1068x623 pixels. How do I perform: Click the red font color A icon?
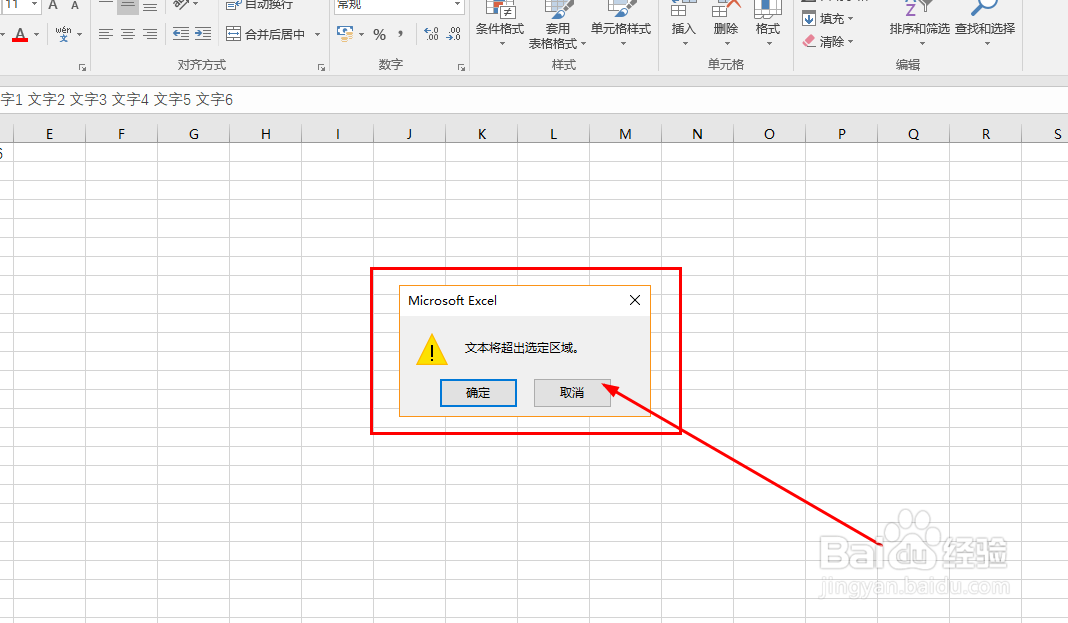[20, 34]
